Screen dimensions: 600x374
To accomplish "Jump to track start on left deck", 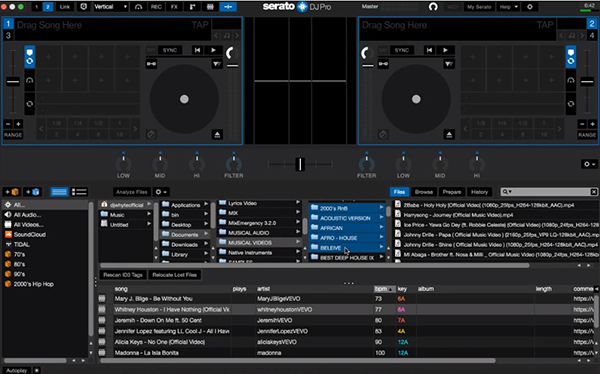I will 197,50.
